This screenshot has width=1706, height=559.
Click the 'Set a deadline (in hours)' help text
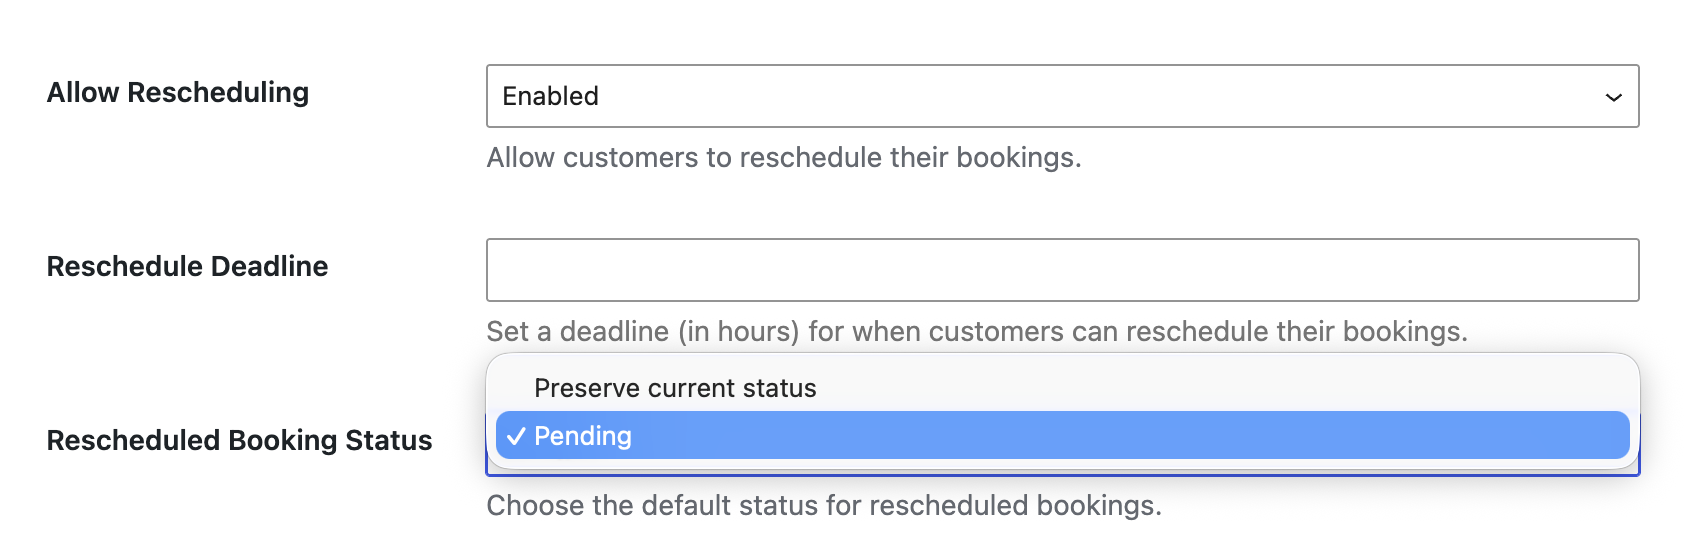coord(976,332)
